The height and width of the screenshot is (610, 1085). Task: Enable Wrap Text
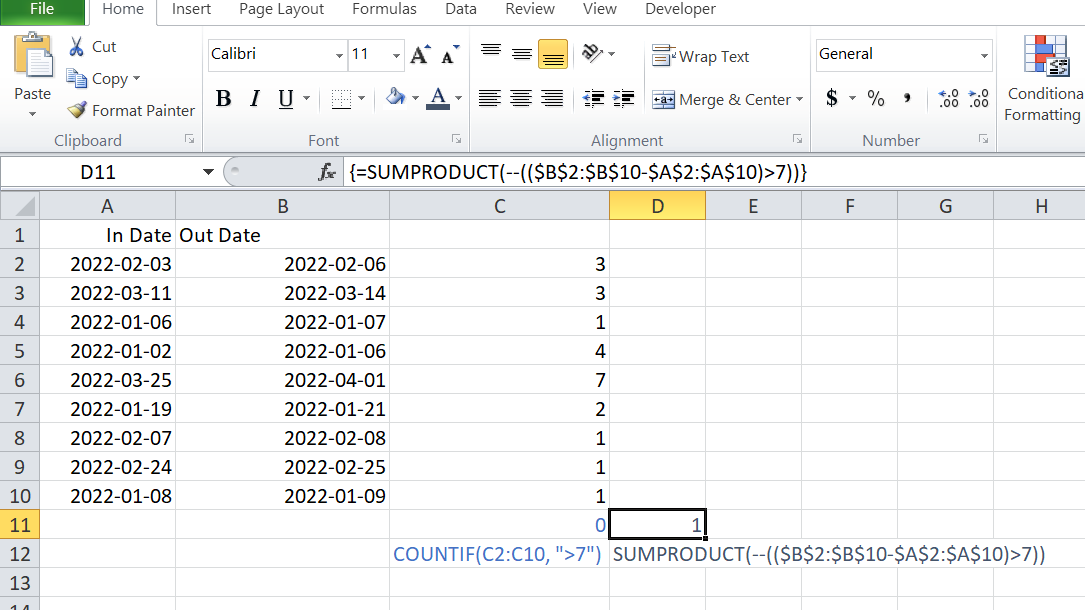pos(700,56)
